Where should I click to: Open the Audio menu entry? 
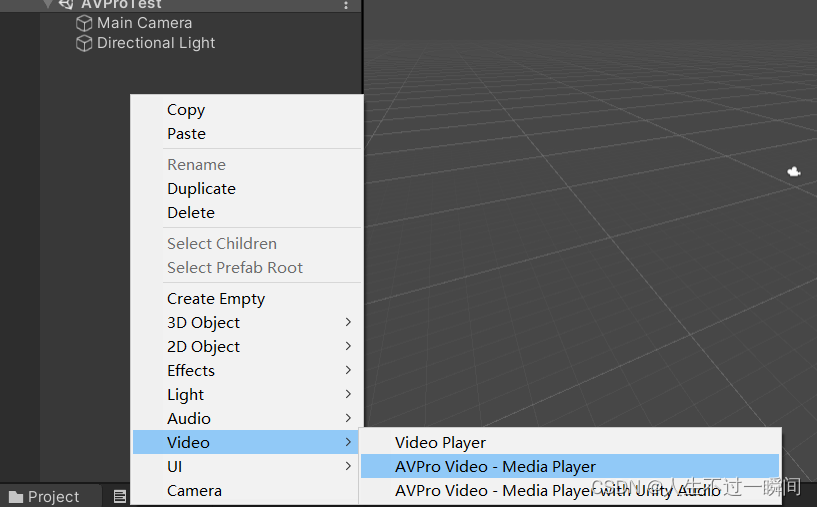point(246,418)
